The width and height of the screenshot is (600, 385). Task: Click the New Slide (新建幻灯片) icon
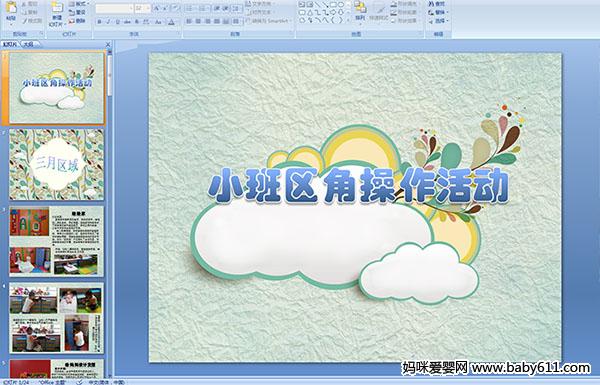point(57,8)
